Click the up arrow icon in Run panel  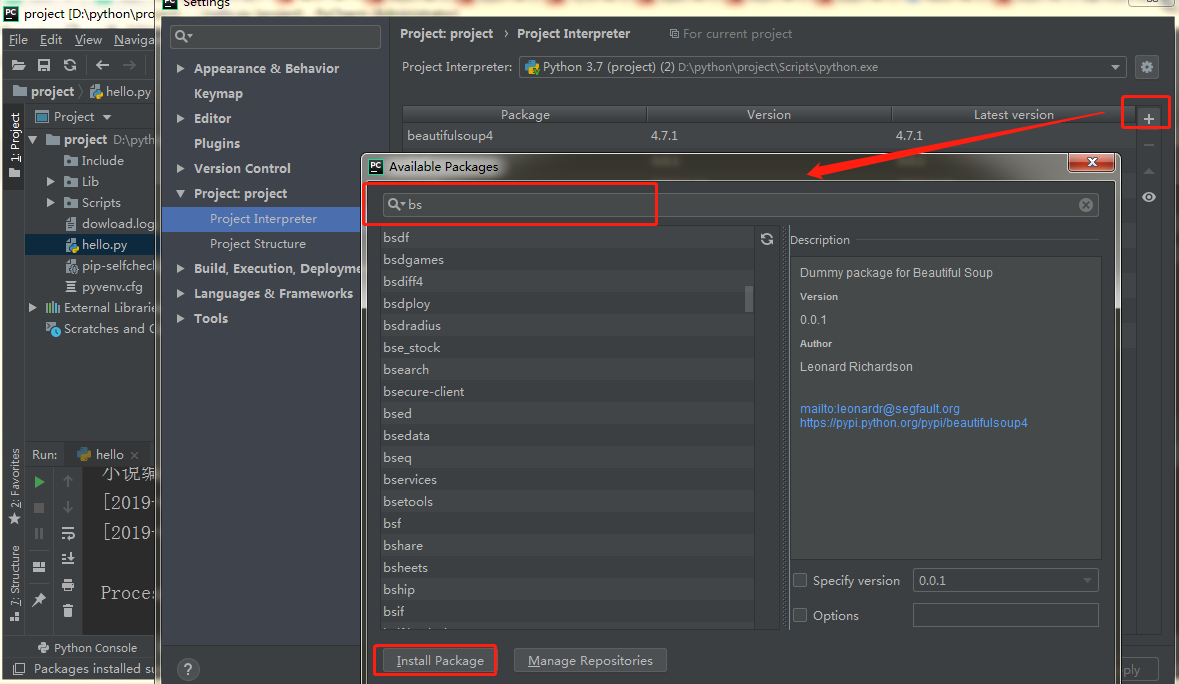pyautogui.click(x=68, y=481)
